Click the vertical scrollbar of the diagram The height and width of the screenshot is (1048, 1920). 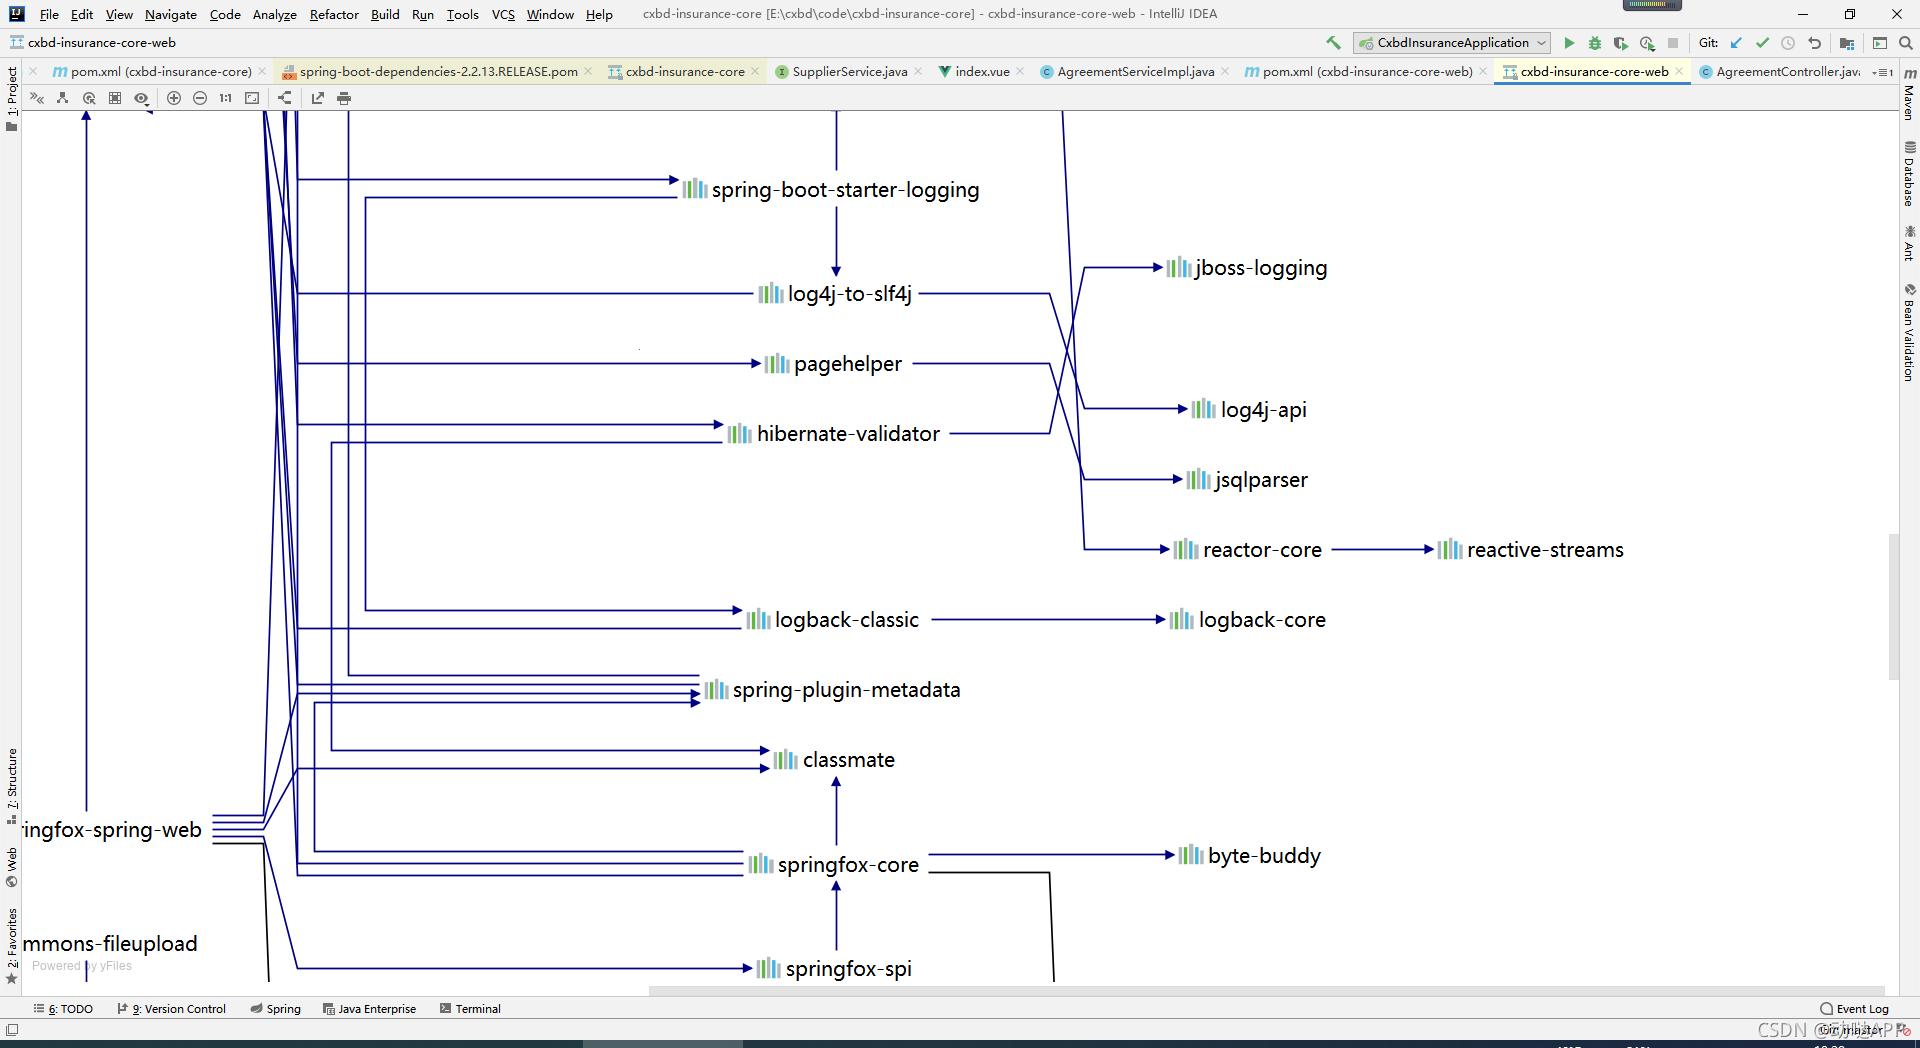(x=1892, y=607)
